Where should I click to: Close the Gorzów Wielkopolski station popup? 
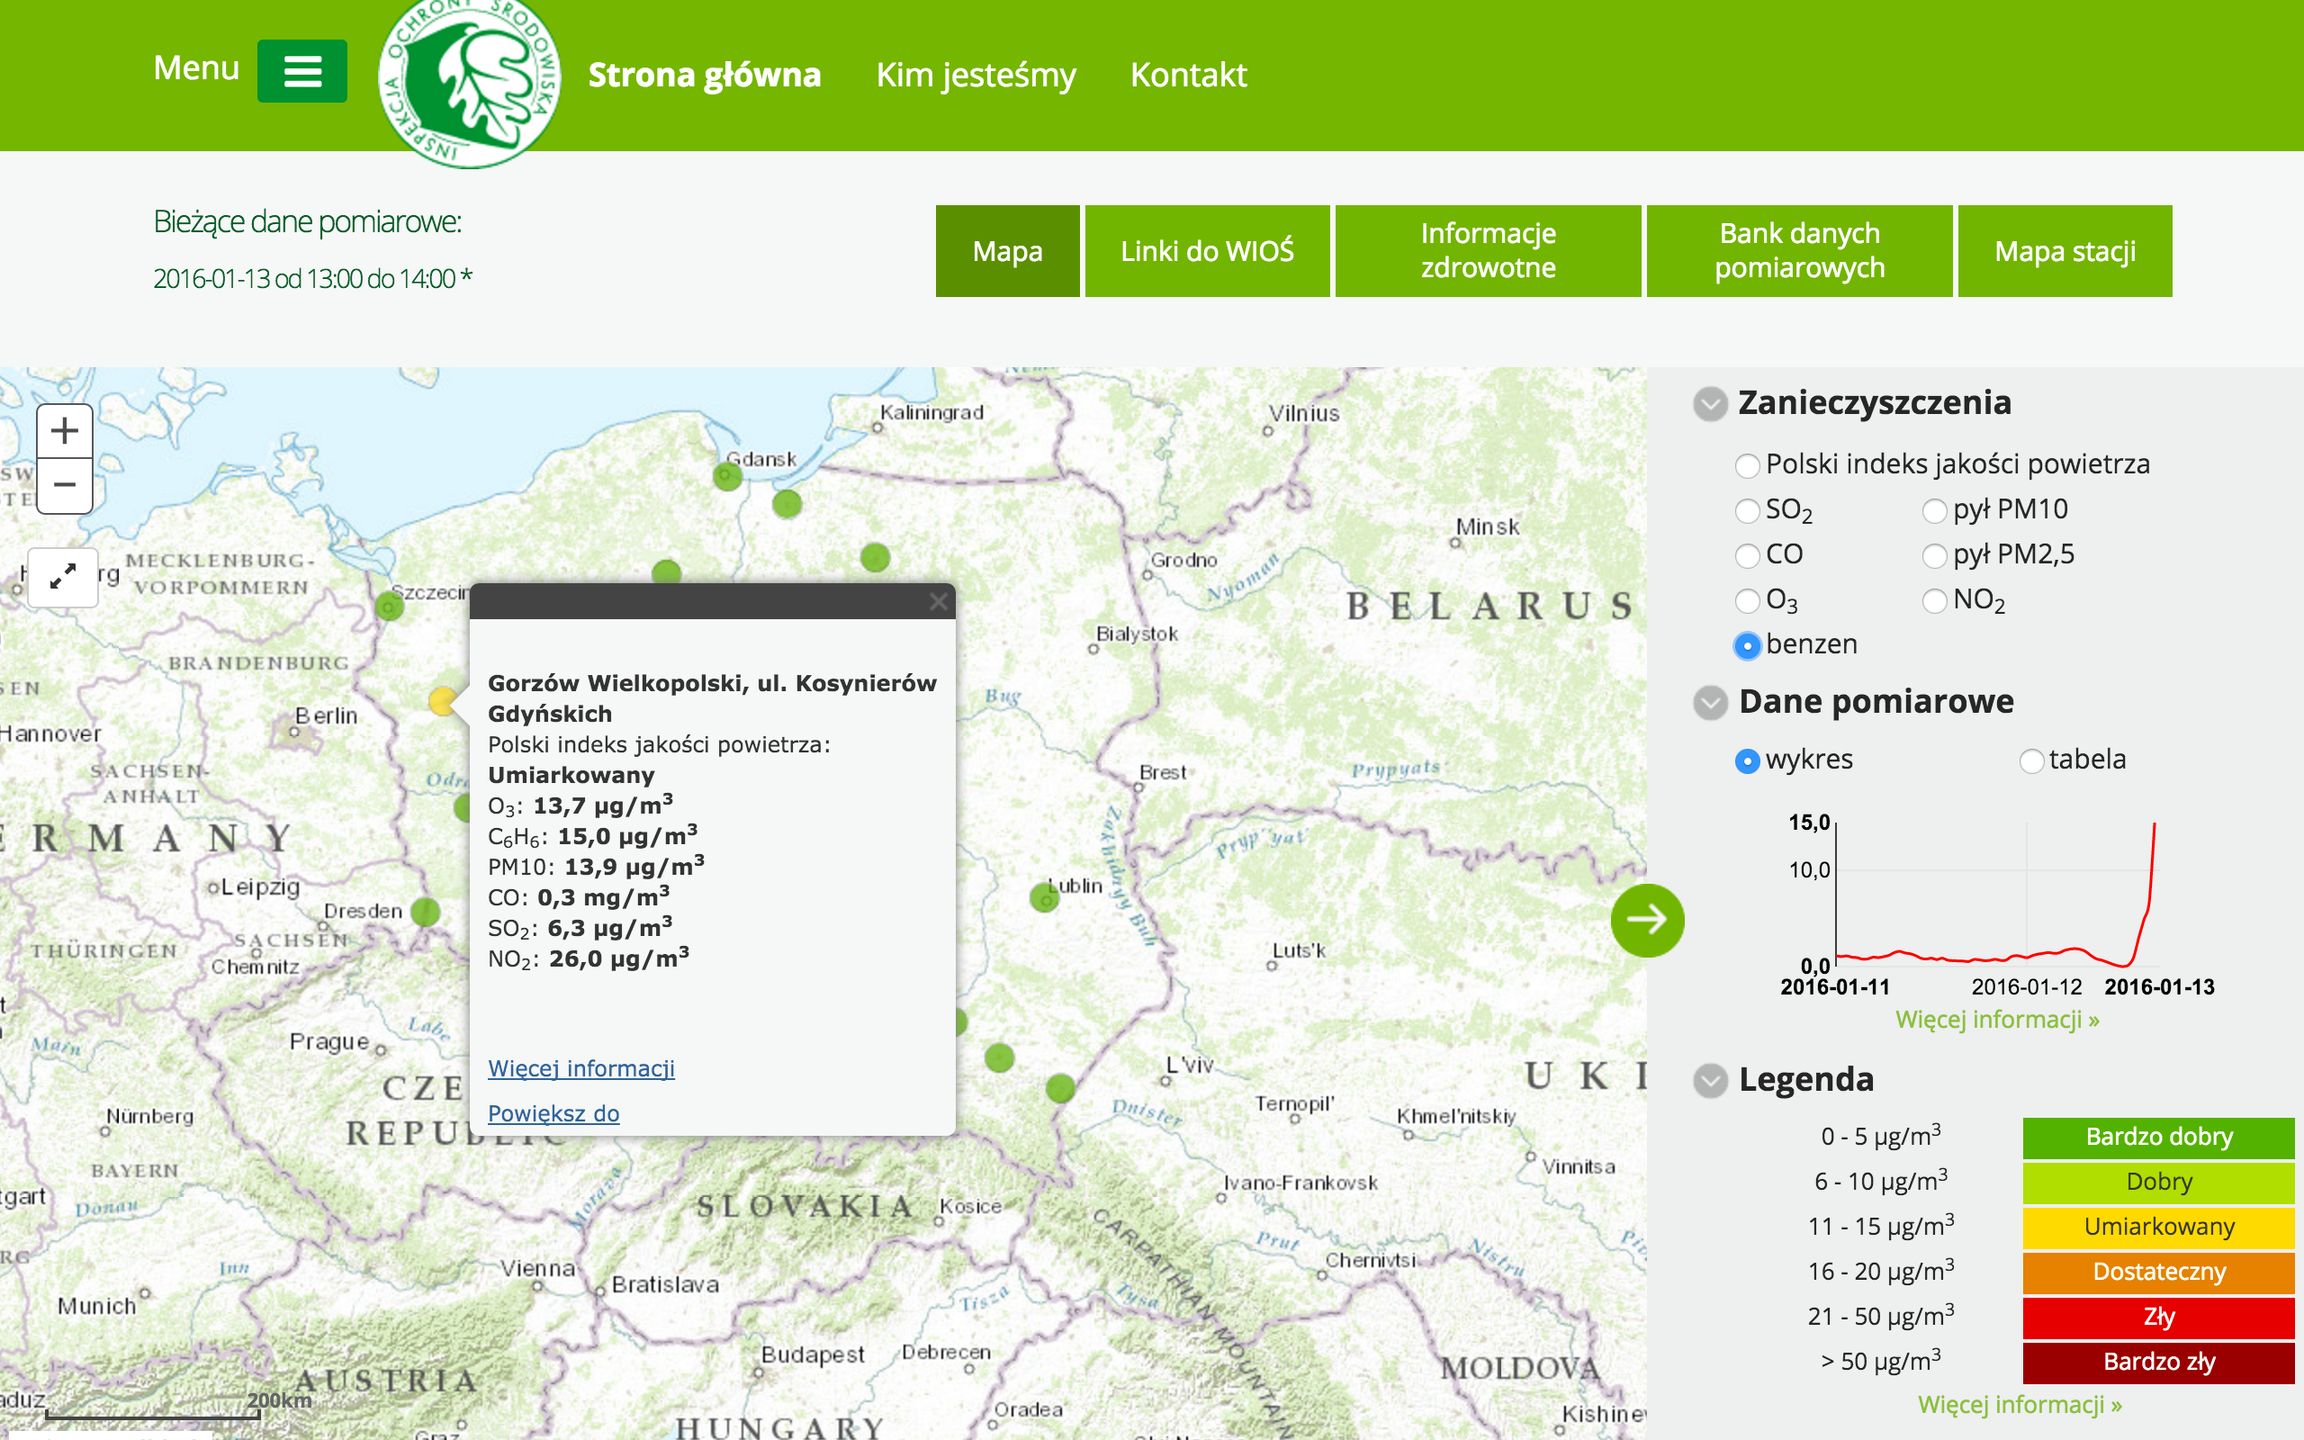pyautogui.click(x=938, y=601)
